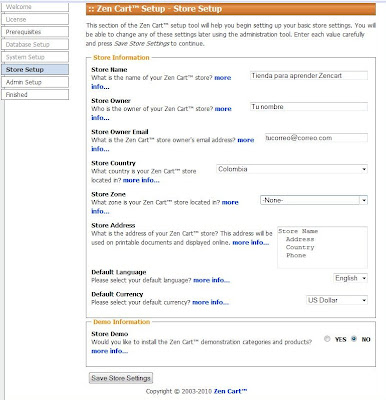386x400 pixels.
Task: Focus the Store Owner Email field
Action: (316, 138)
